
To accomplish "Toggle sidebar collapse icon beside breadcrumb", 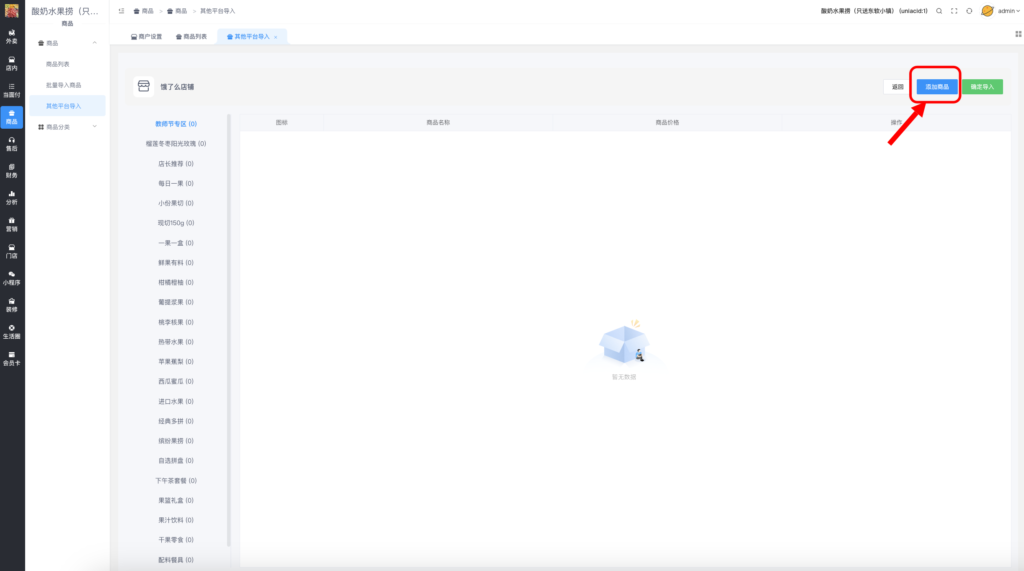I will point(121,11).
